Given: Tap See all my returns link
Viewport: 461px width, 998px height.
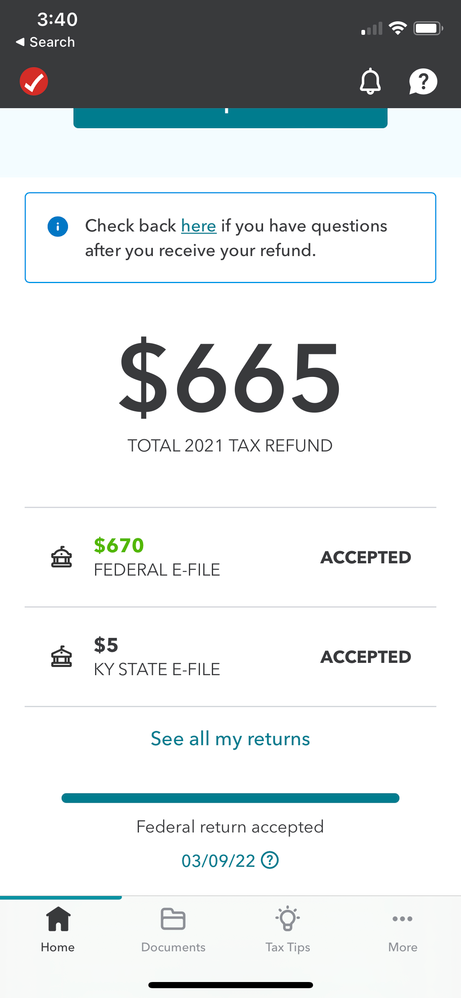Looking at the screenshot, I should point(230,739).
